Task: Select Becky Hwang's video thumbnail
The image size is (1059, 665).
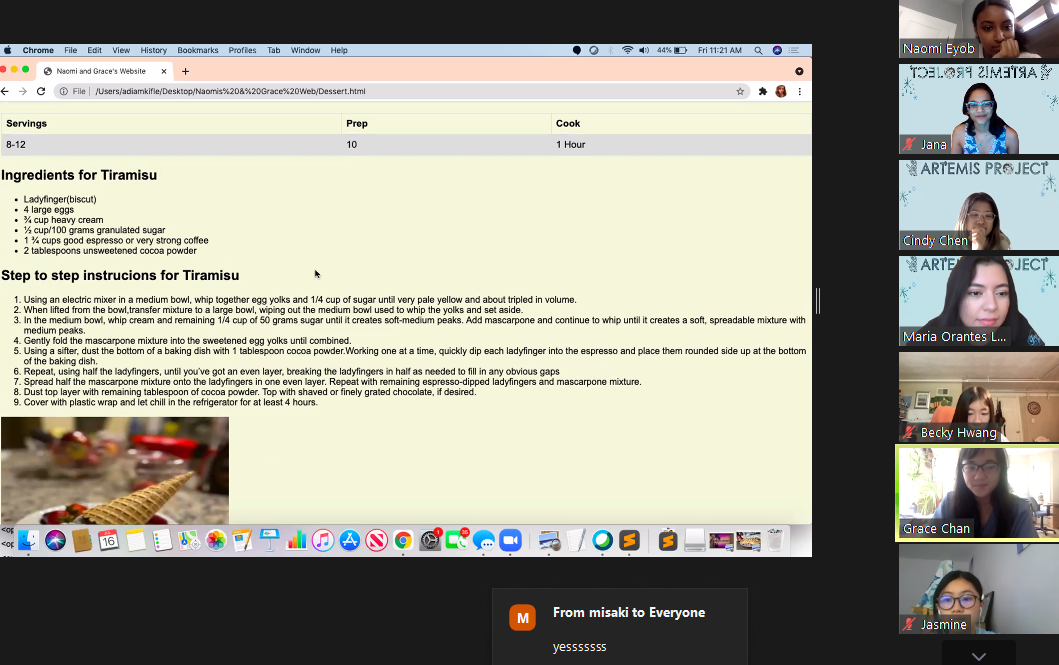Action: pos(979,397)
